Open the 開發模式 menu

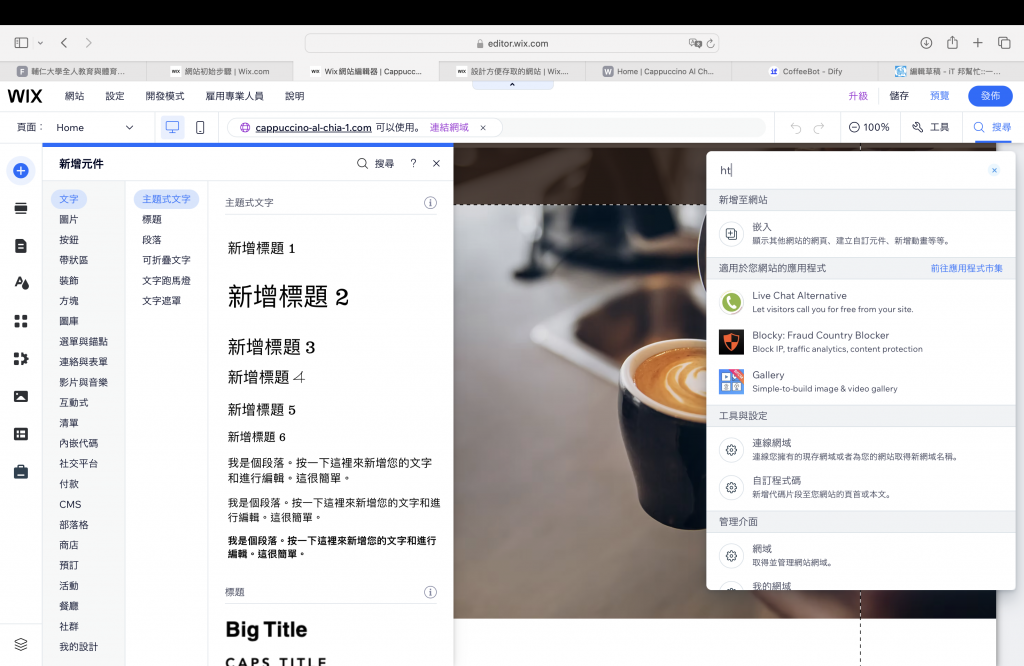165,96
